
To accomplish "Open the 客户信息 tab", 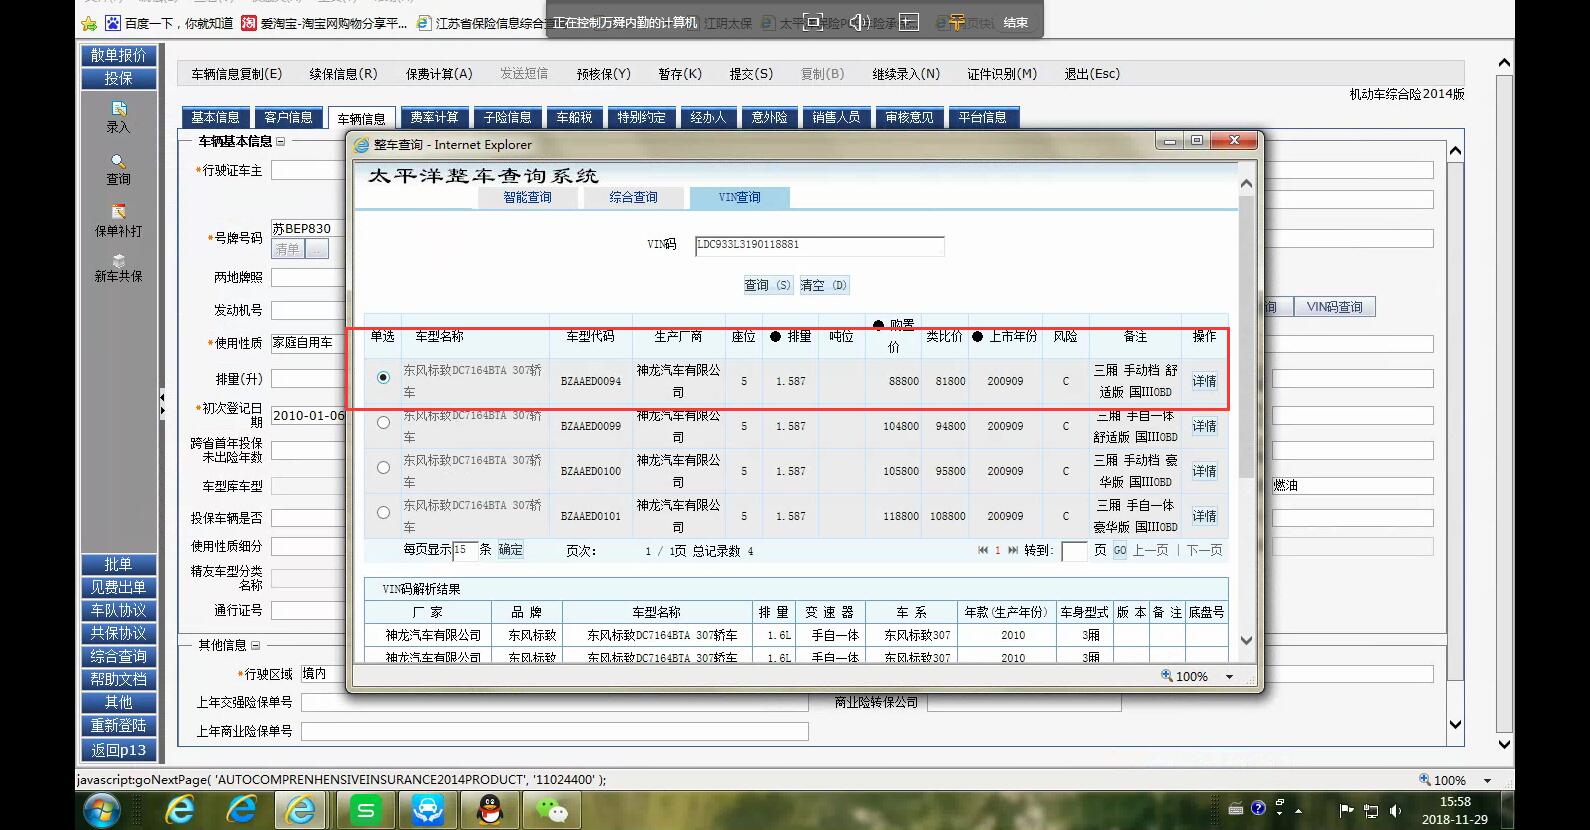I will click(x=288, y=118).
